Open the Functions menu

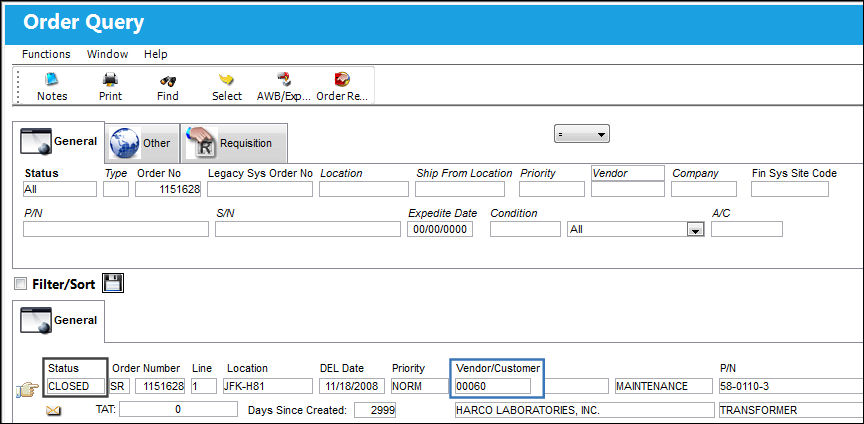coord(46,54)
